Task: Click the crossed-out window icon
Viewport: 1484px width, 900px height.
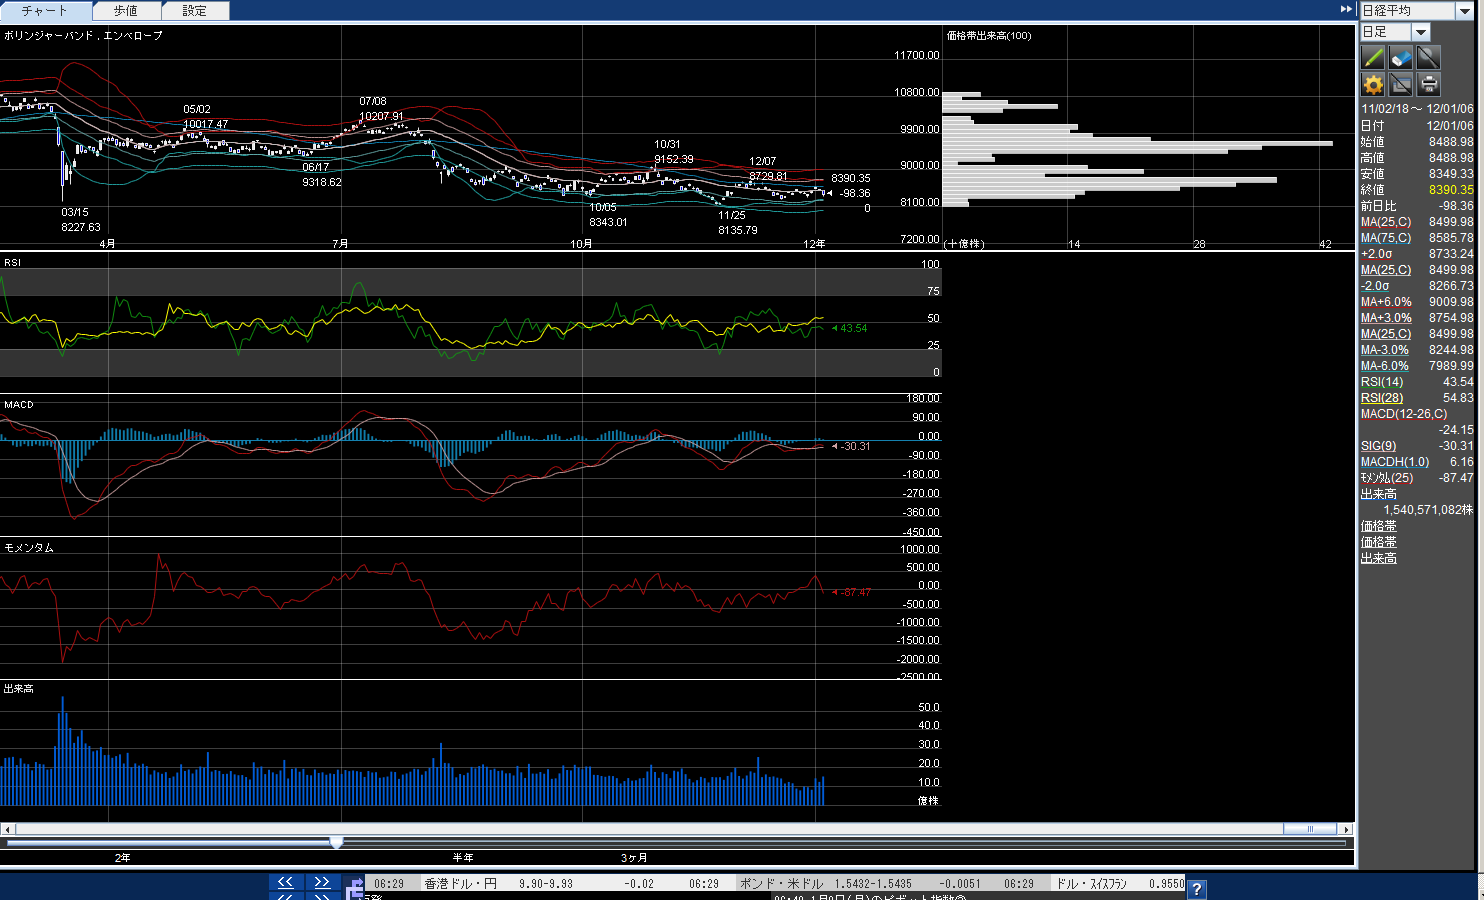Action: tap(1401, 85)
